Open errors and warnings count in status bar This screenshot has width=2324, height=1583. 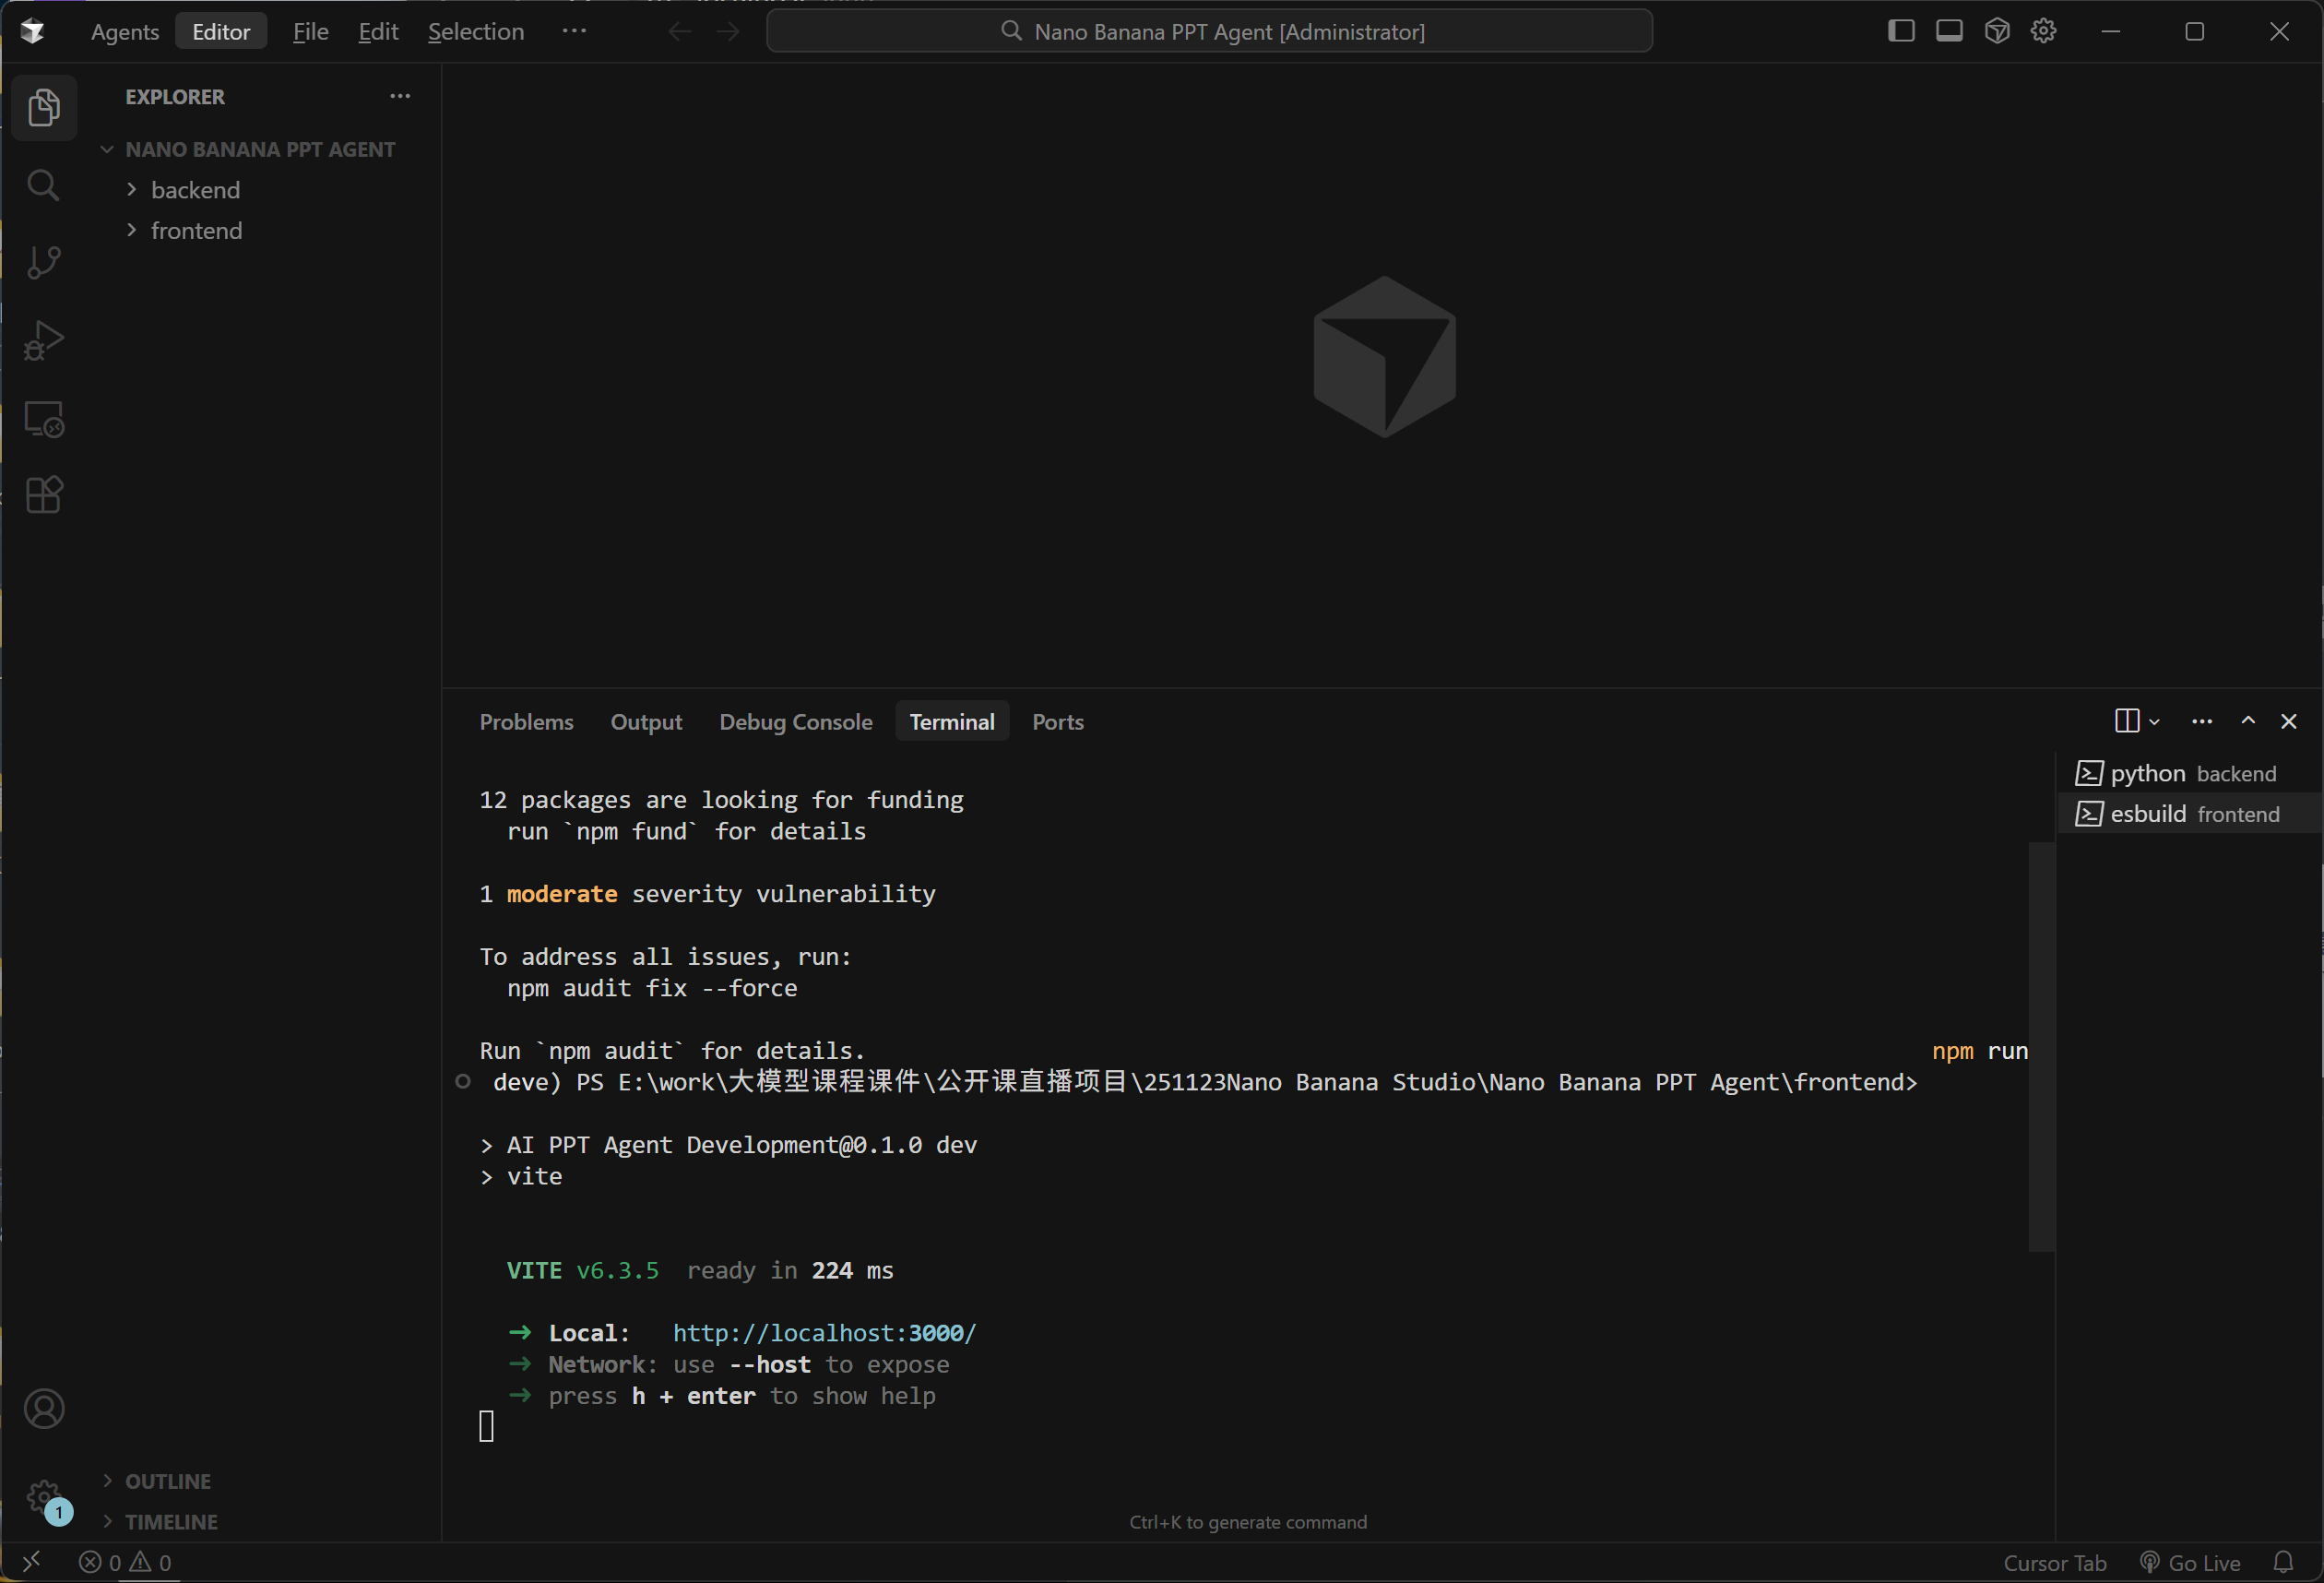125,1562
